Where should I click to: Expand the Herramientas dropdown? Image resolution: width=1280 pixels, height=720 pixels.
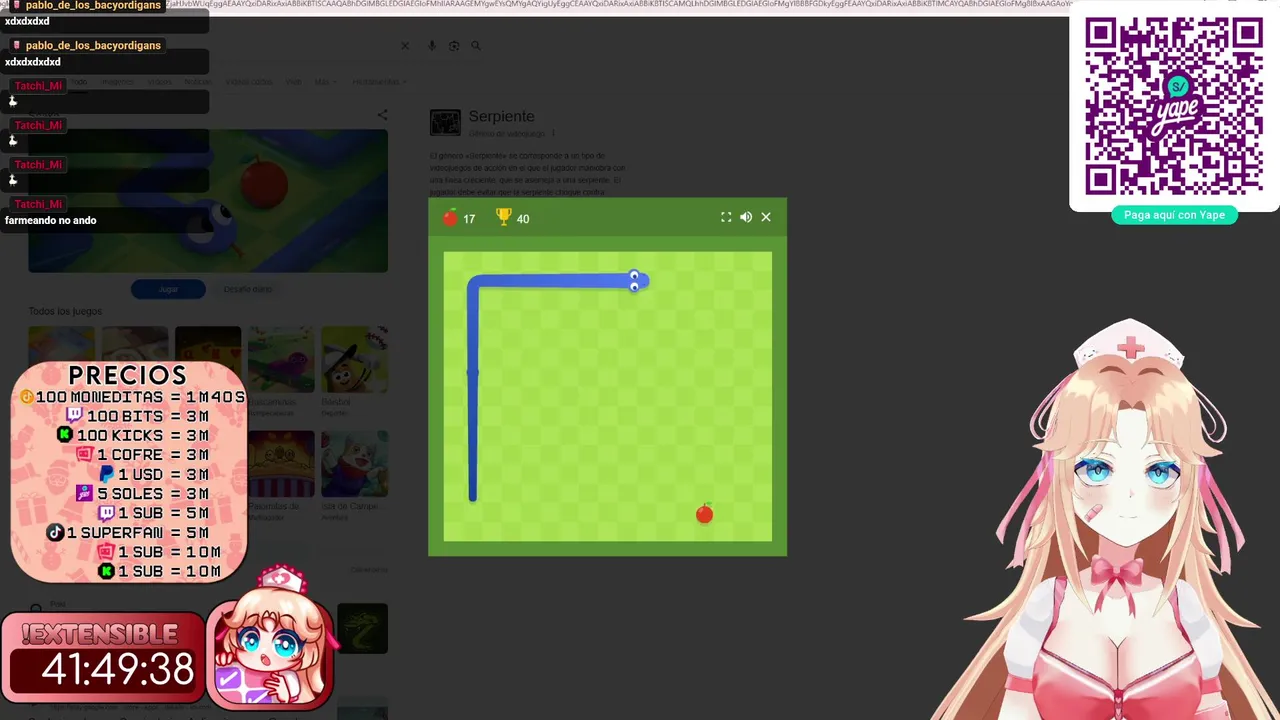379,82
